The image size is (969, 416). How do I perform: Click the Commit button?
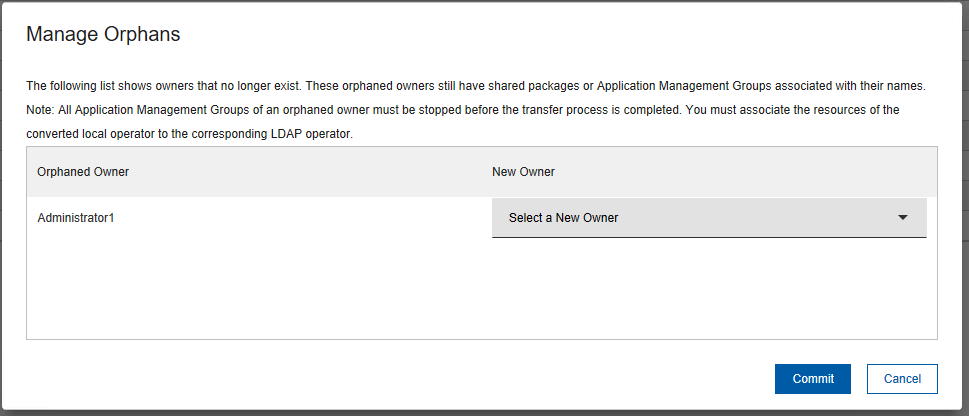coord(812,379)
